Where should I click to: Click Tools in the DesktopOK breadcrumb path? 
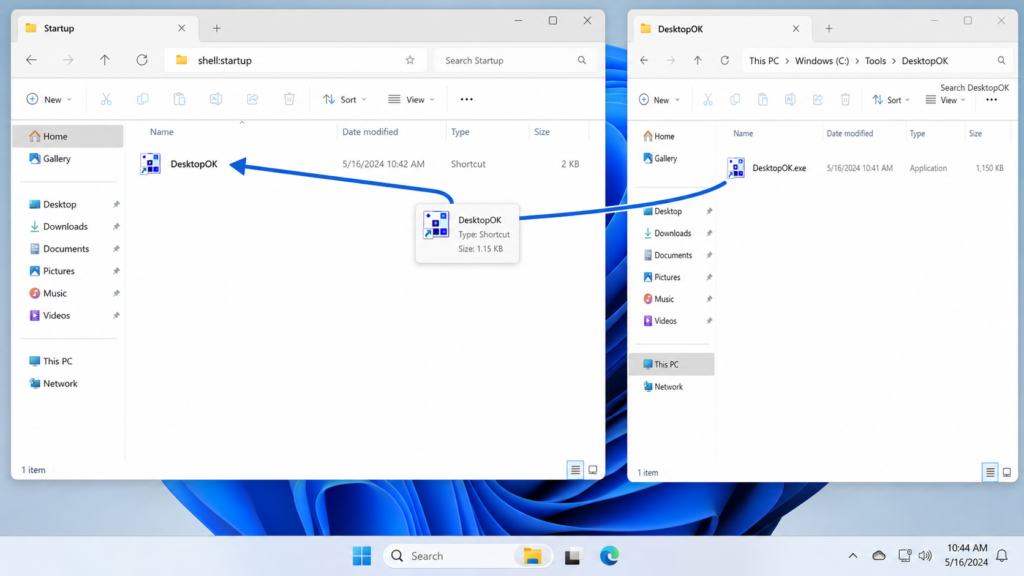coord(875,61)
